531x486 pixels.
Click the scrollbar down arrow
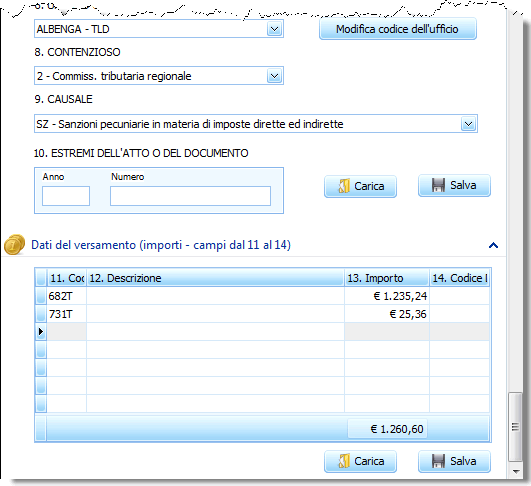(x=516, y=471)
